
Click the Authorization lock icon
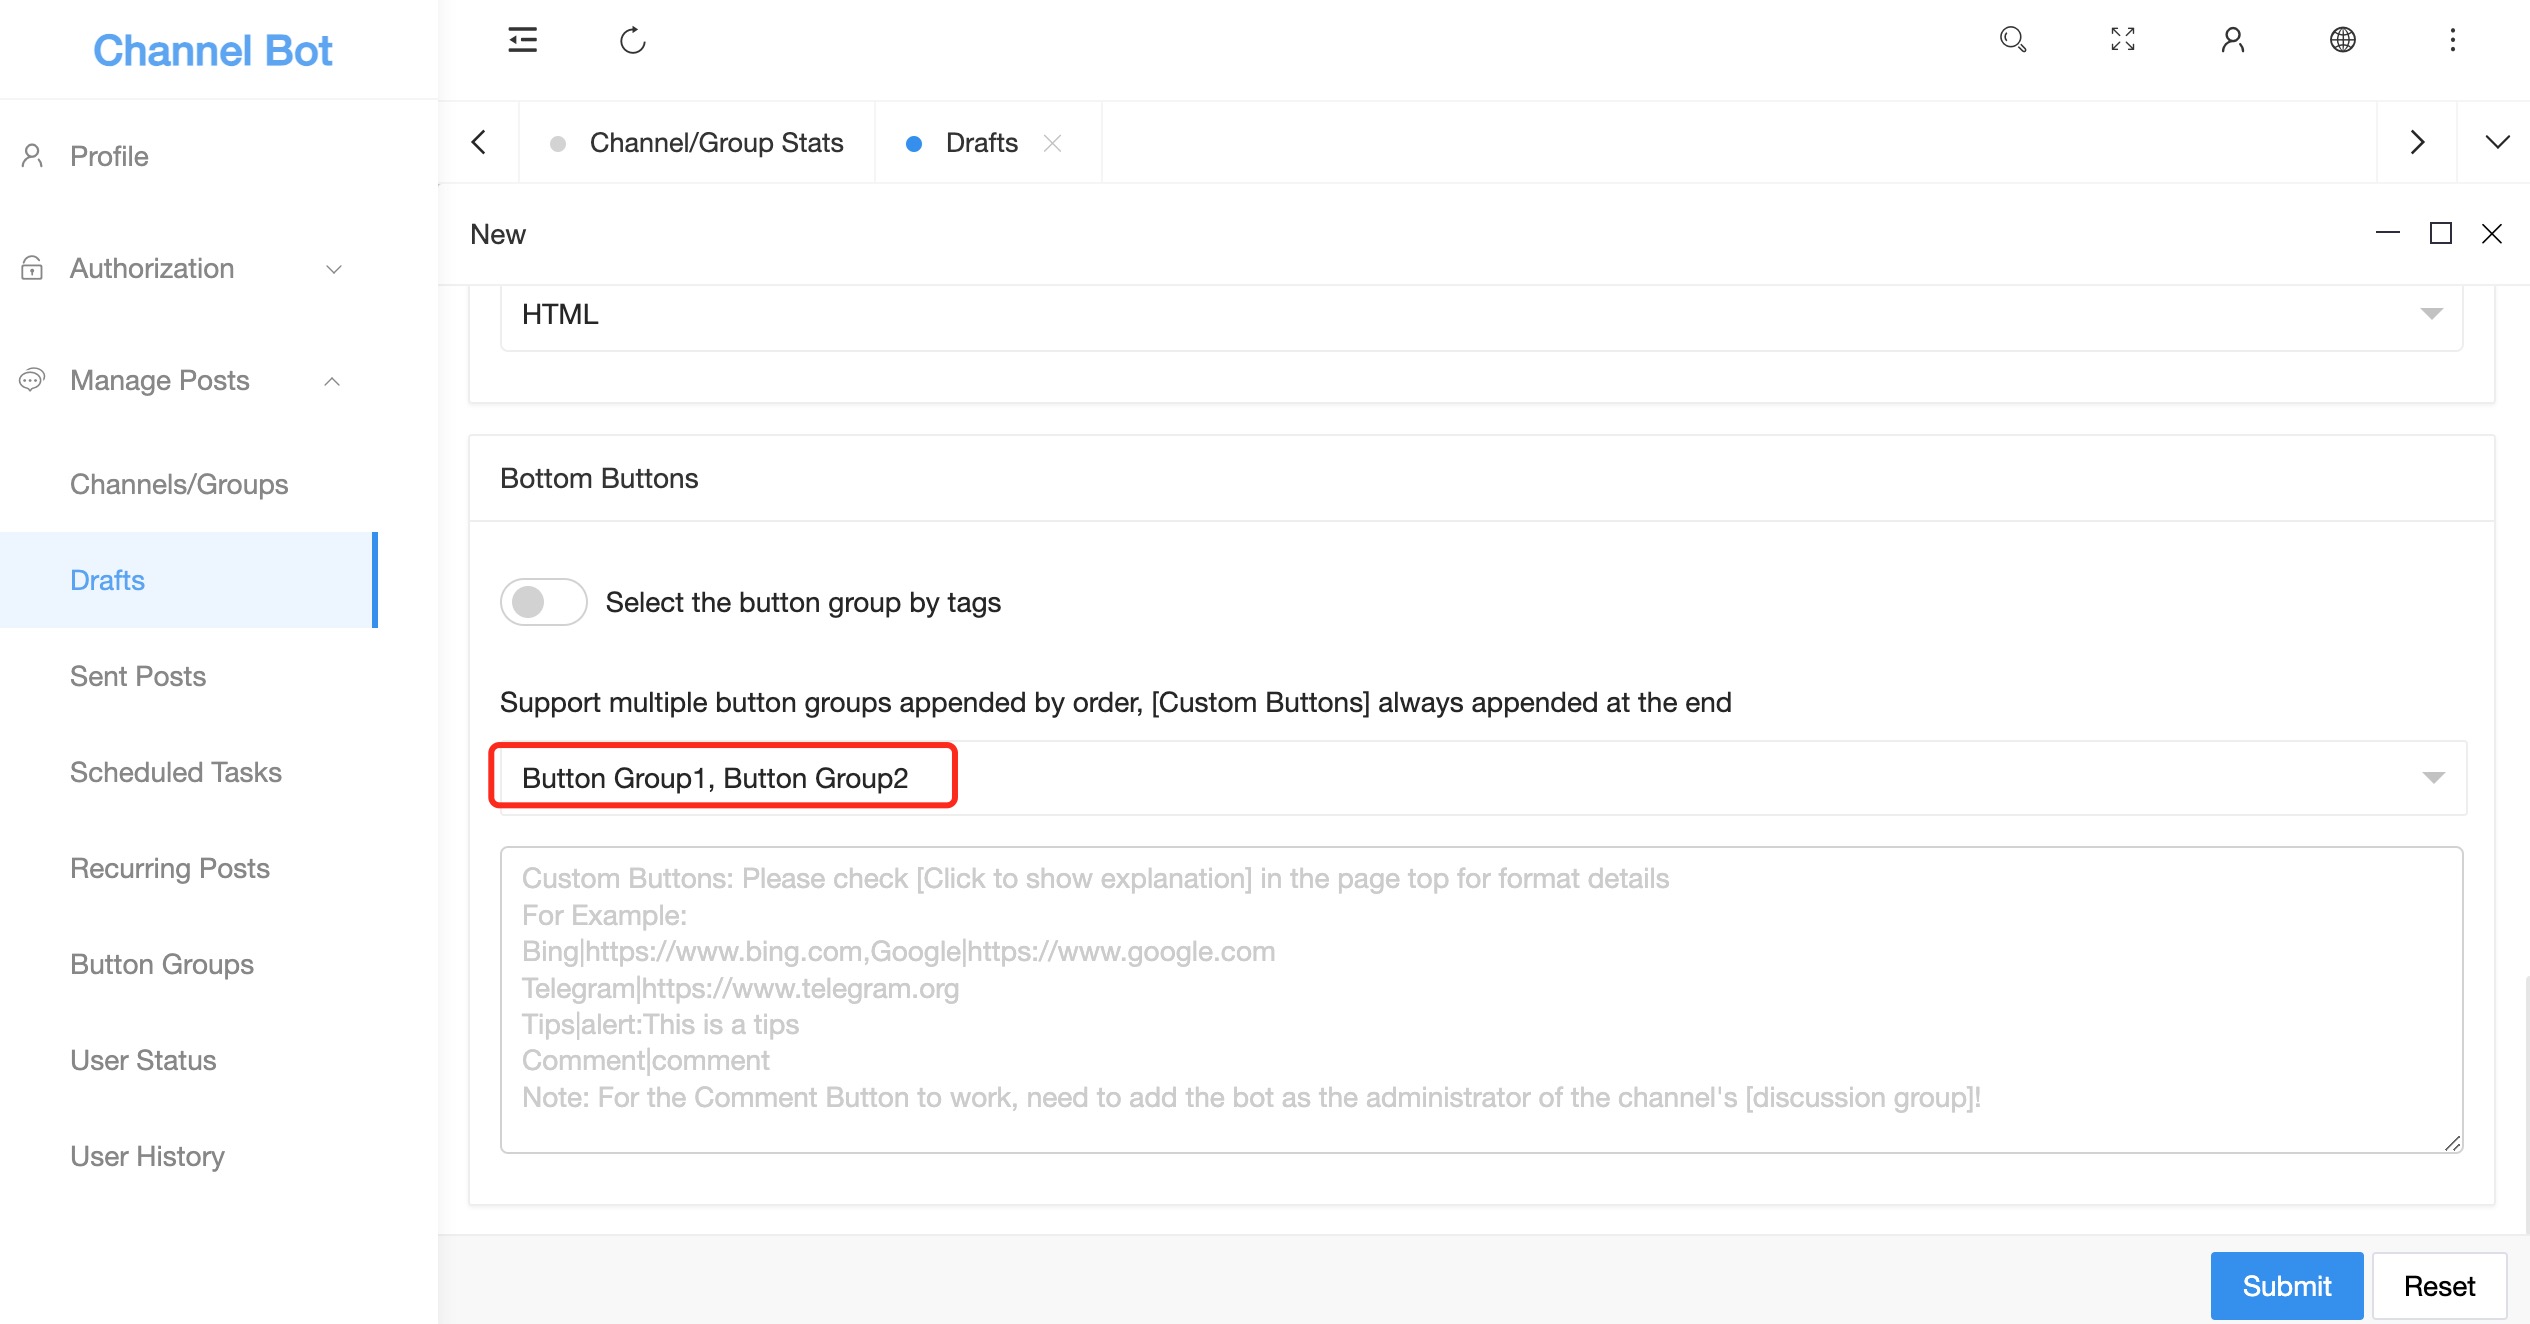(x=32, y=268)
